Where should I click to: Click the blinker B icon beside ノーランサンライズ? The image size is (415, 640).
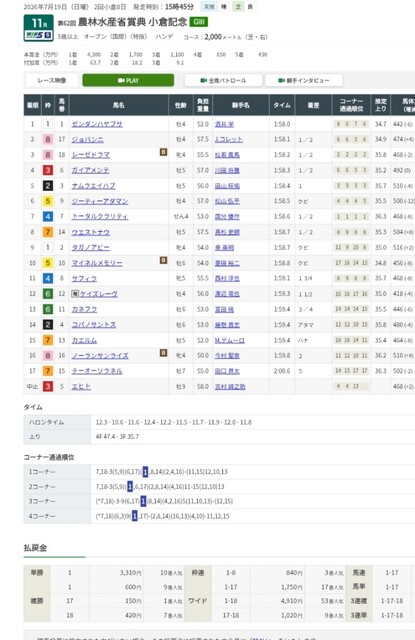163,353
